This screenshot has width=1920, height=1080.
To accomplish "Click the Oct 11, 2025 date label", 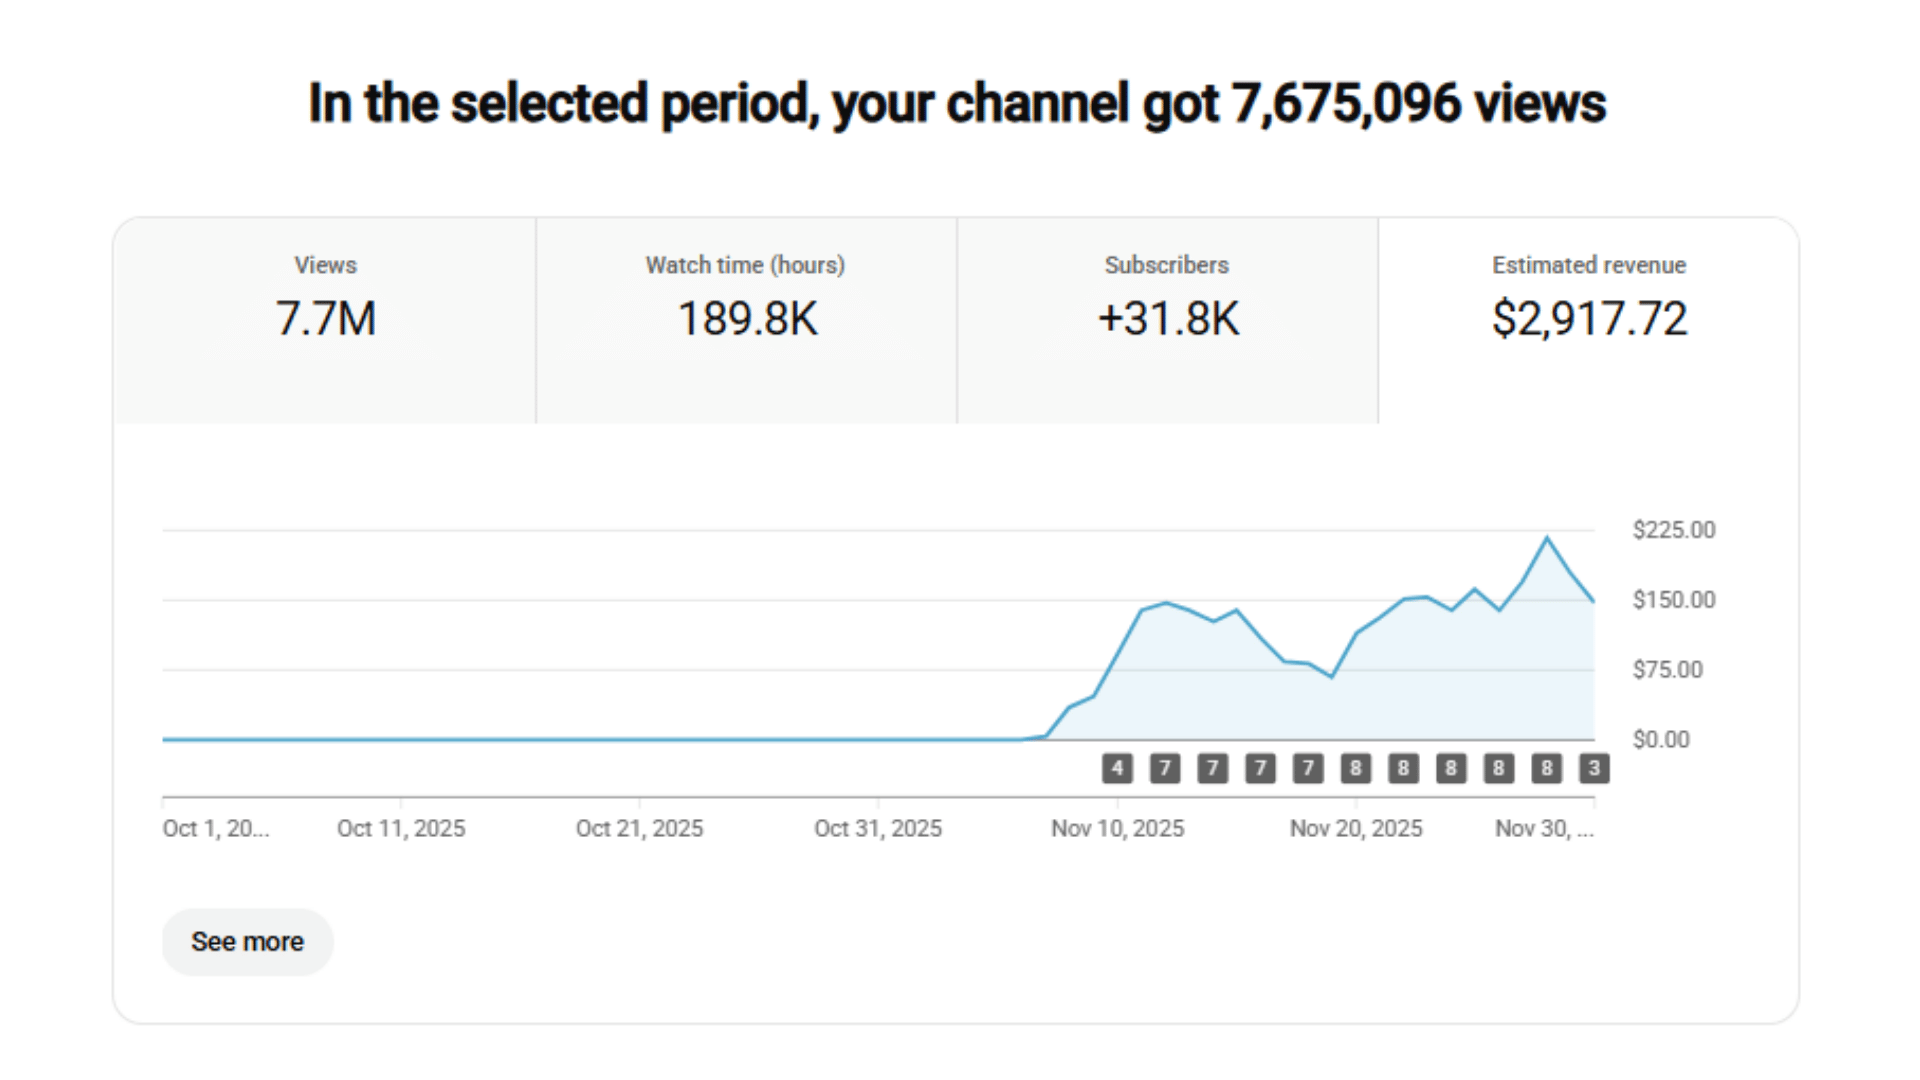I will click(400, 828).
